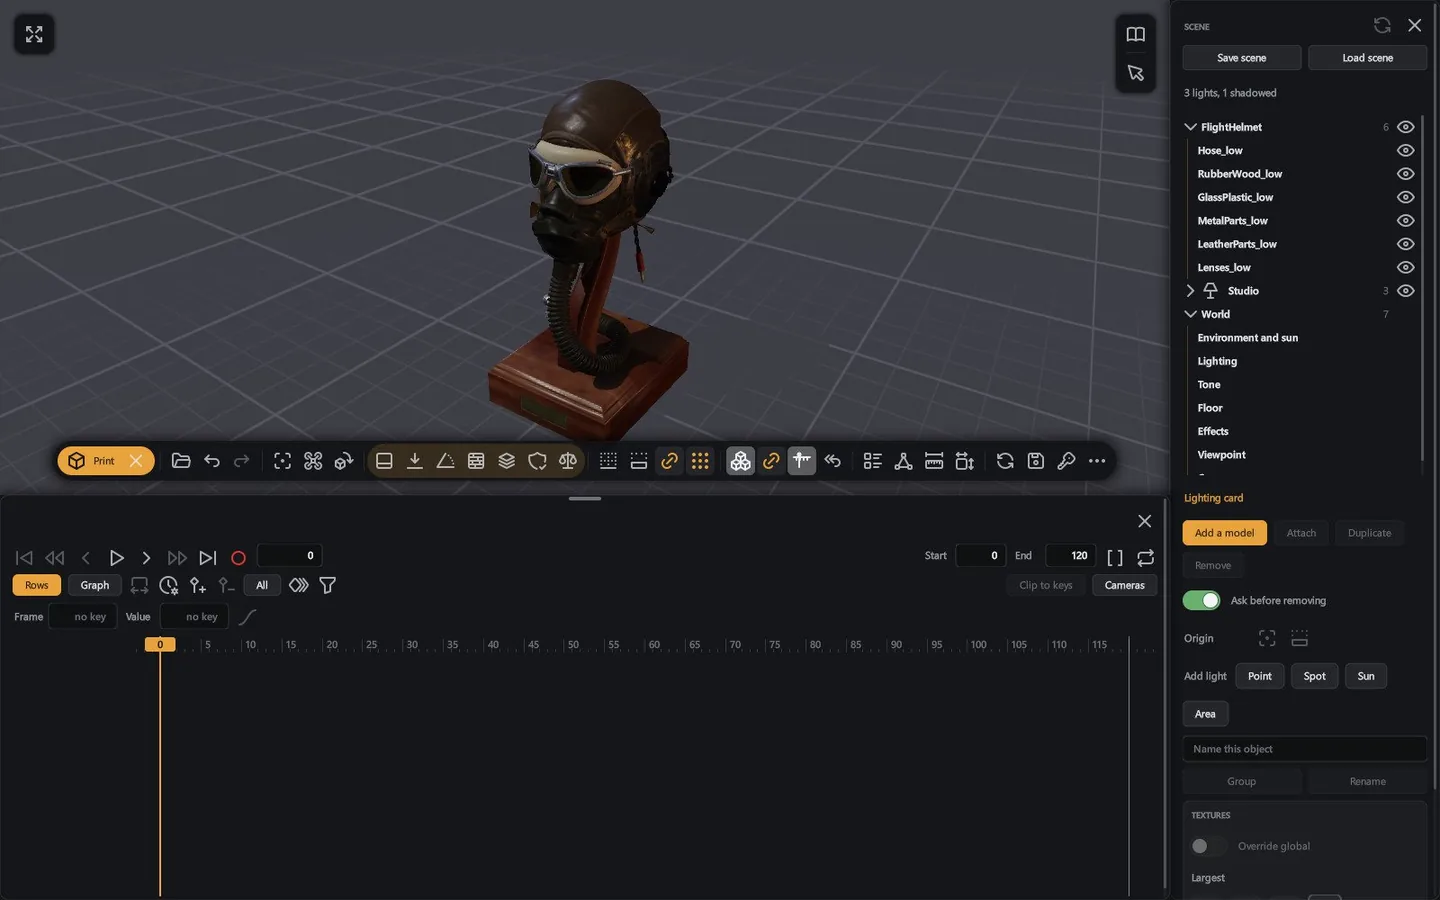Add a Spot light
1440x900 pixels.
pyautogui.click(x=1314, y=676)
